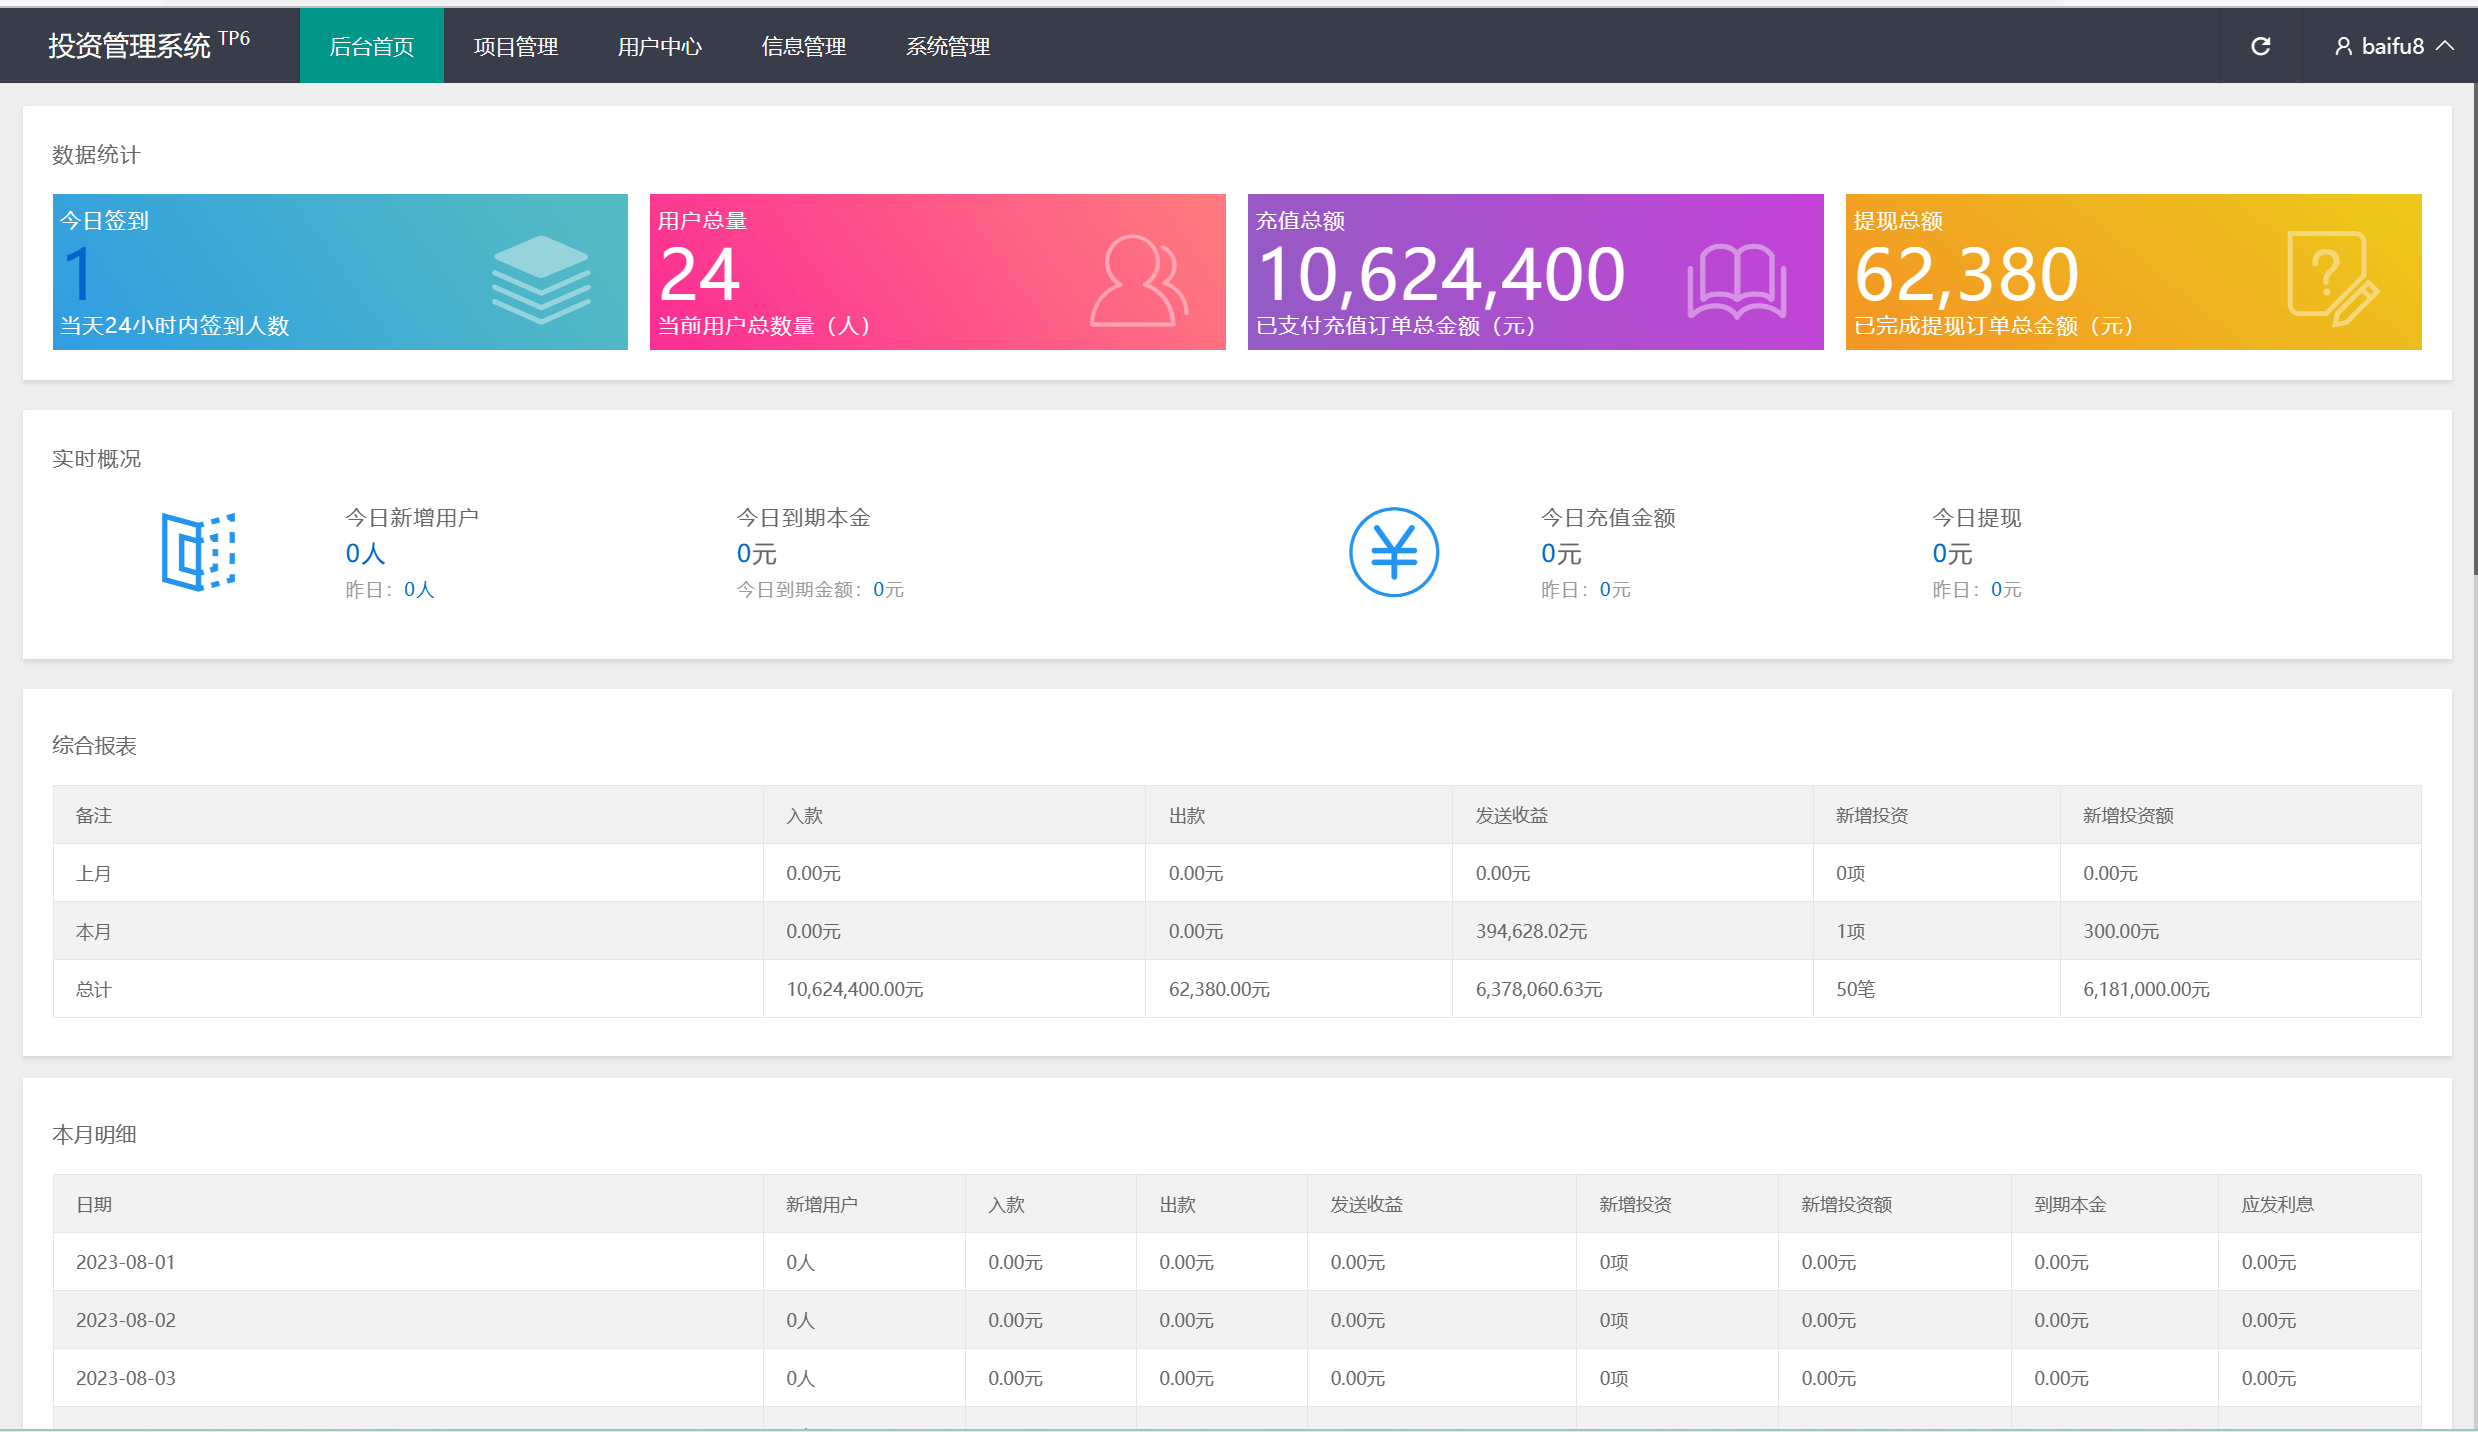Click the question-note icon on 提现总额 card
Image resolution: width=2478 pixels, height=1432 pixels.
[2332, 279]
